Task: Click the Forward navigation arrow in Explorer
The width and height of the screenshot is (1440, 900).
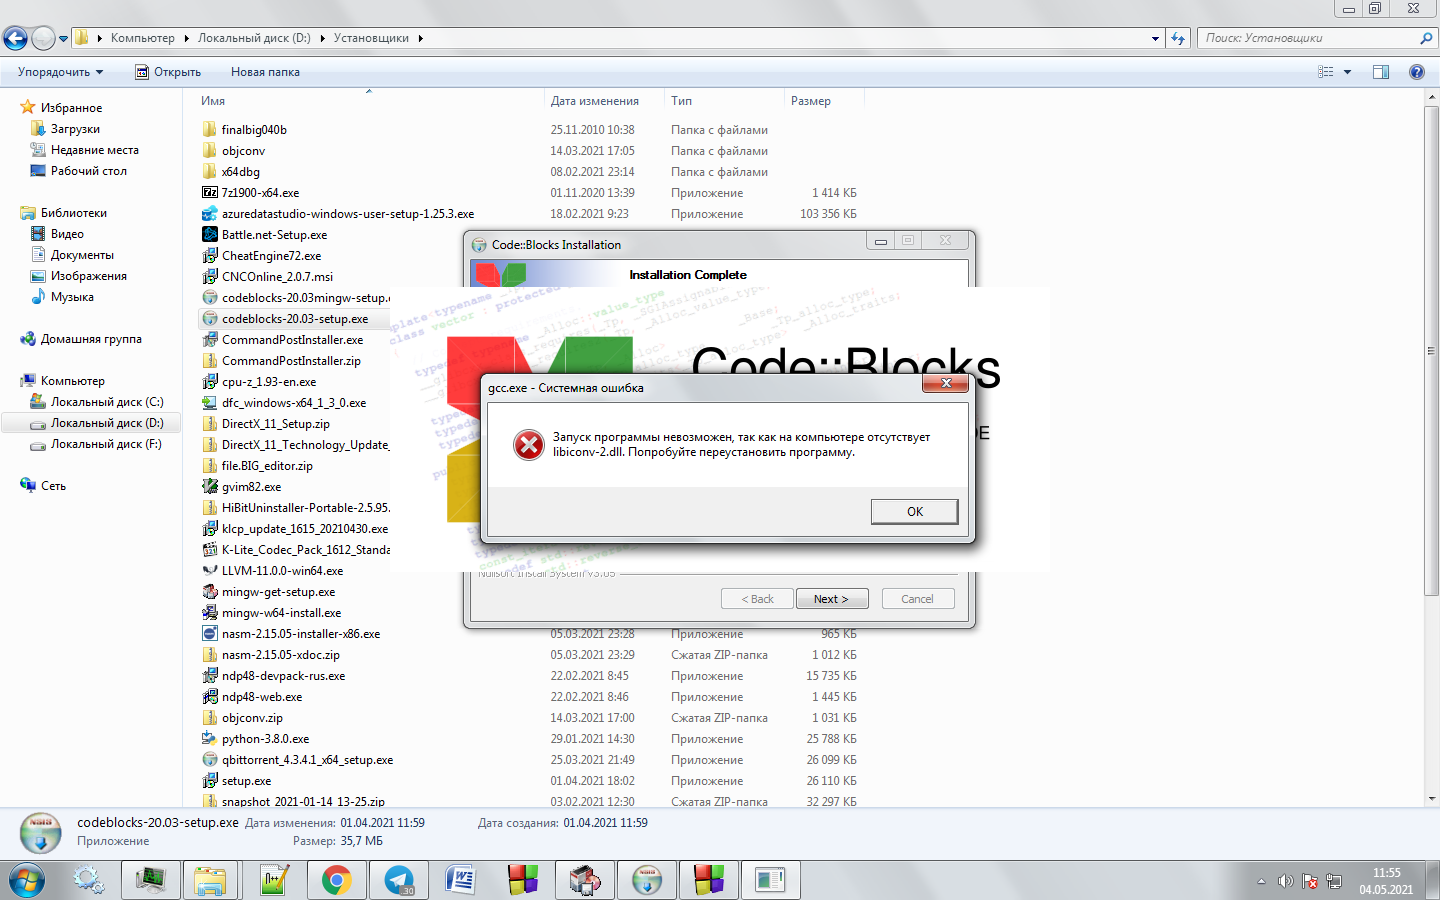Action: click(43, 38)
